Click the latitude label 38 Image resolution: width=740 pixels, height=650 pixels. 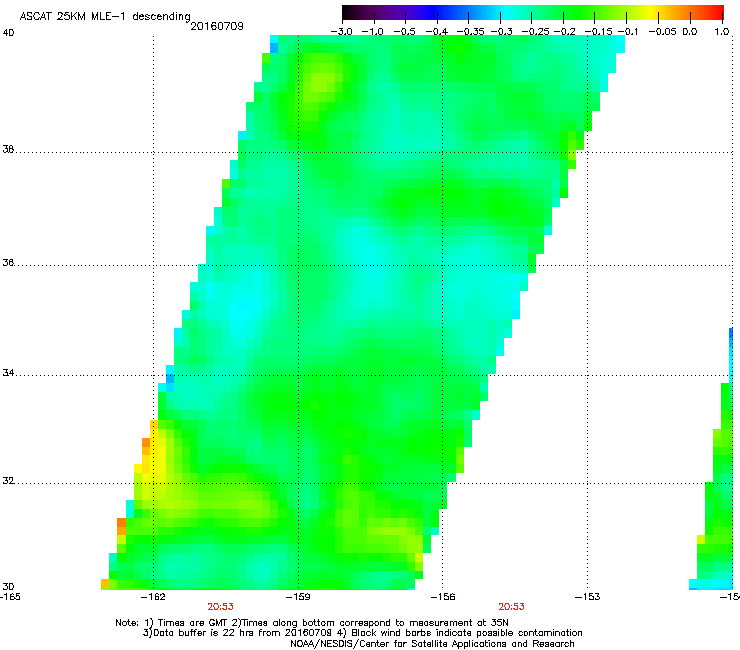(8, 149)
